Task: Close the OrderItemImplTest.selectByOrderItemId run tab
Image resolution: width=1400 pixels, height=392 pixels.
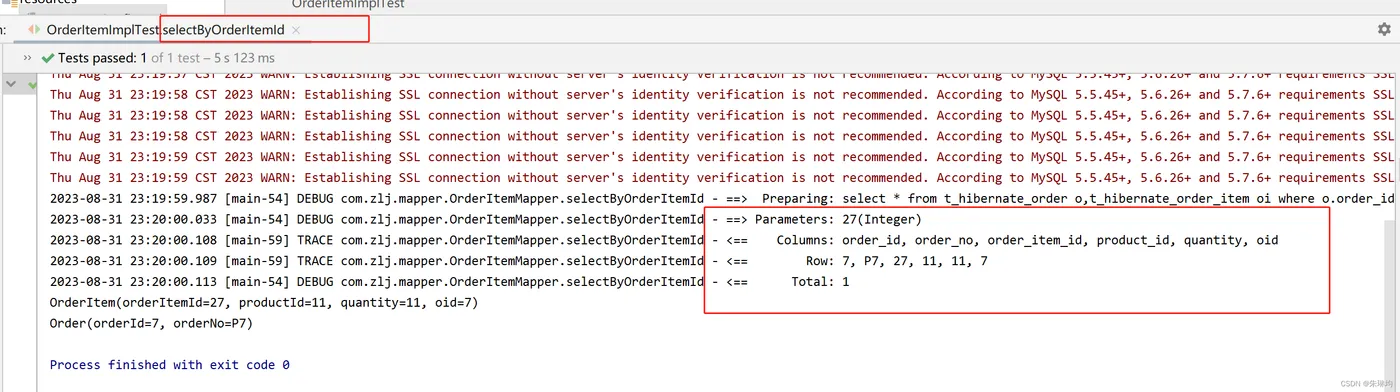Action: 296,31
